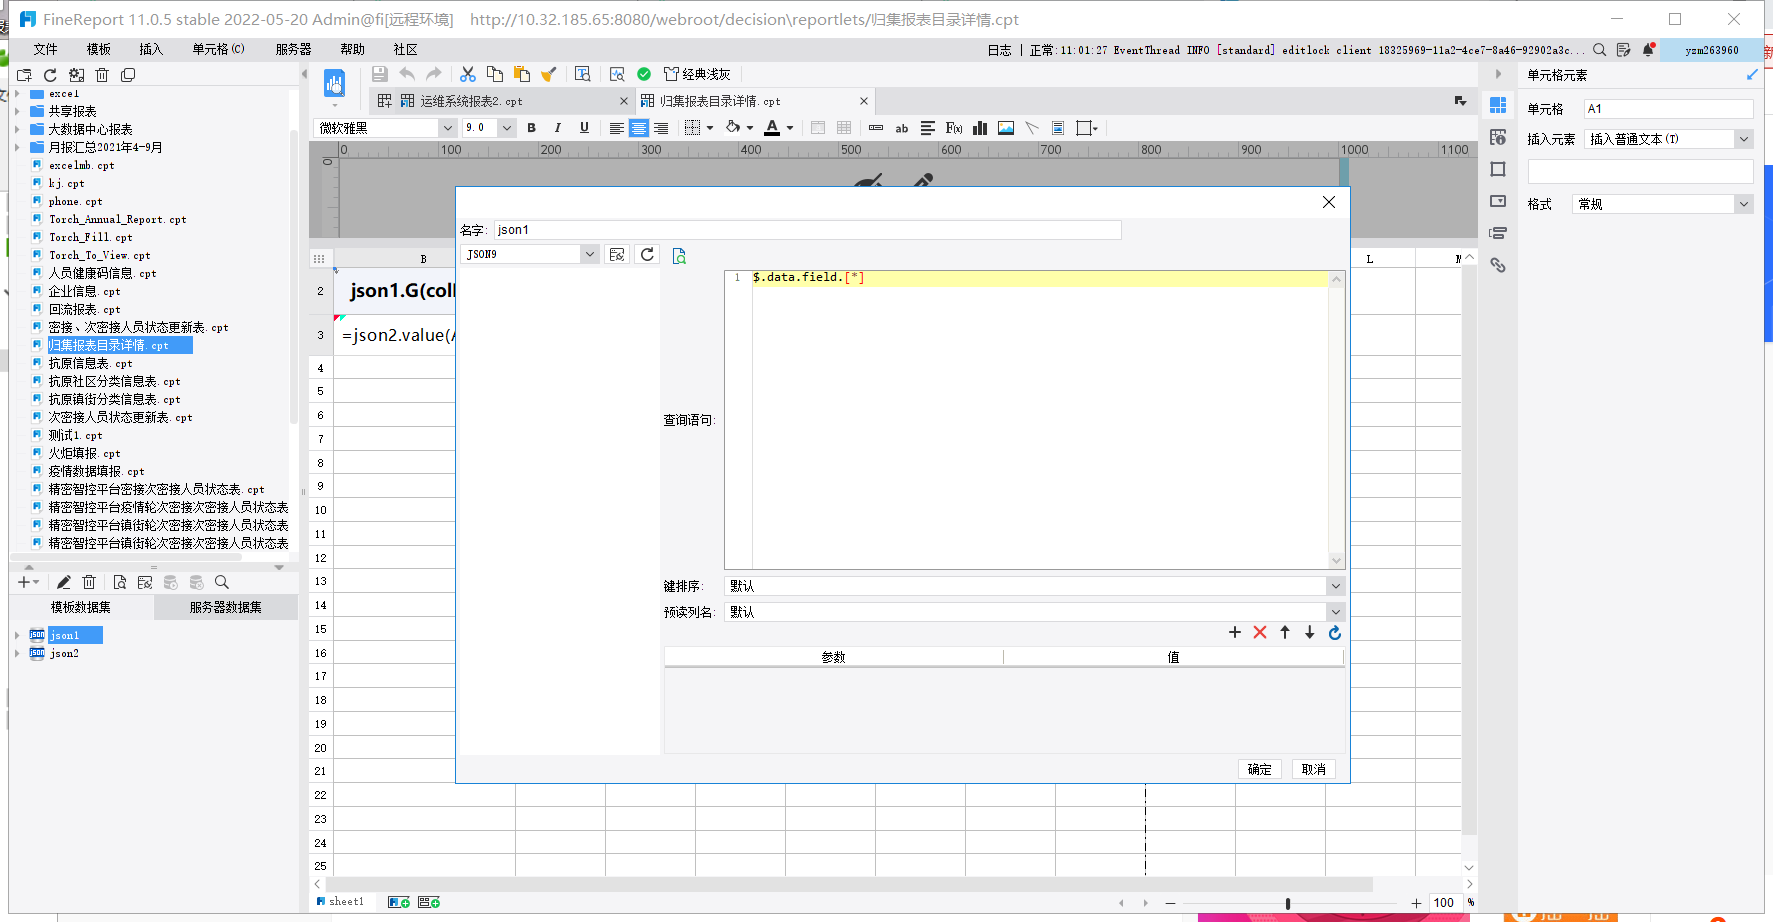This screenshot has height=922, width=1773.
Task: Click the 名字 input containing json1
Action: (x=807, y=230)
